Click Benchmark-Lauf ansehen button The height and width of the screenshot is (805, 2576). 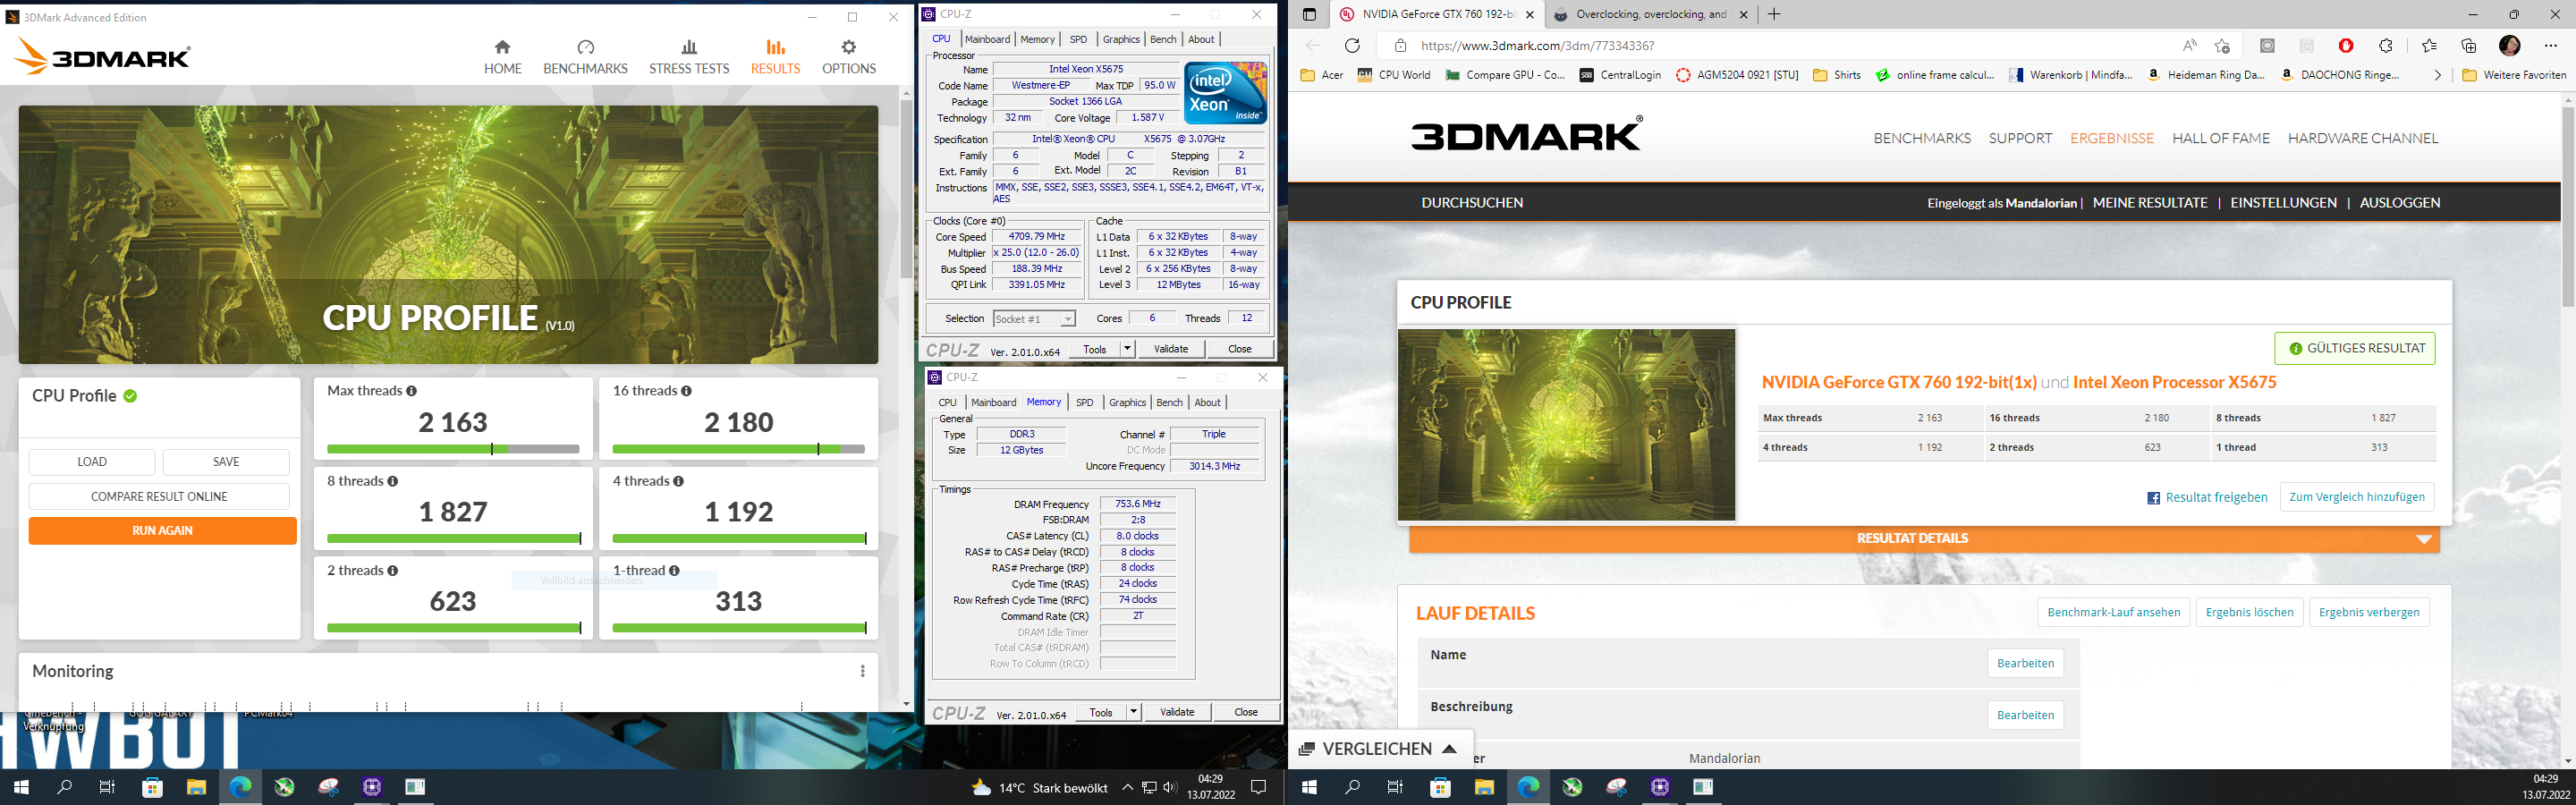click(x=2114, y=613)
